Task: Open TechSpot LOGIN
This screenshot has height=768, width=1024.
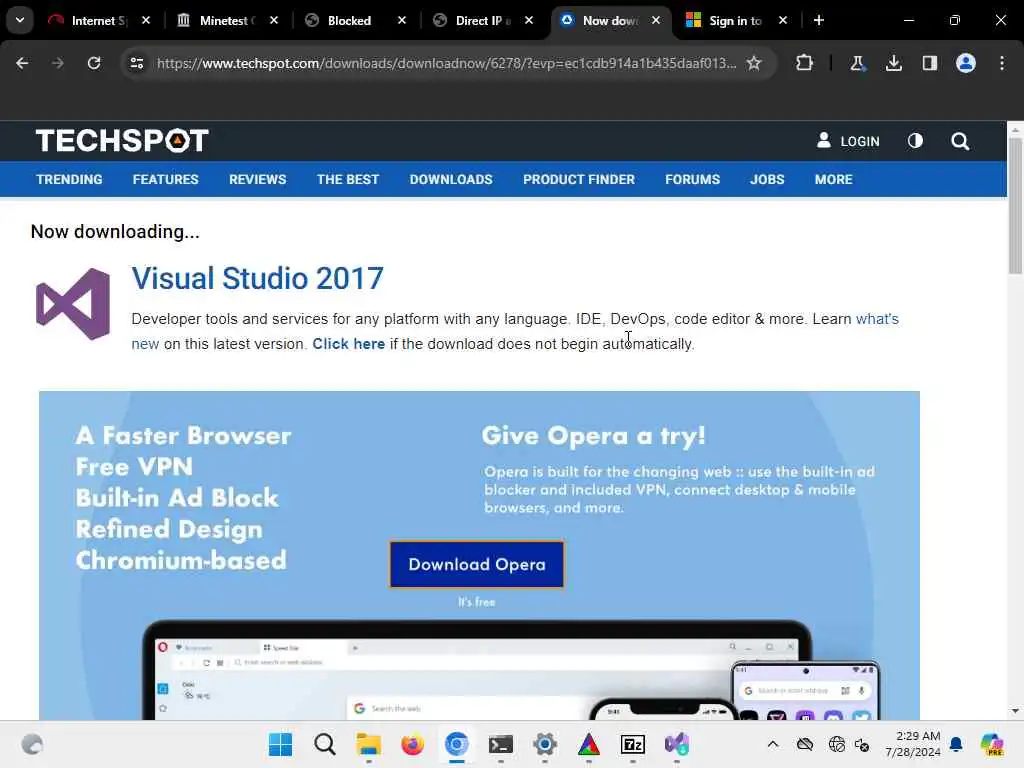Action: (848, 140)
